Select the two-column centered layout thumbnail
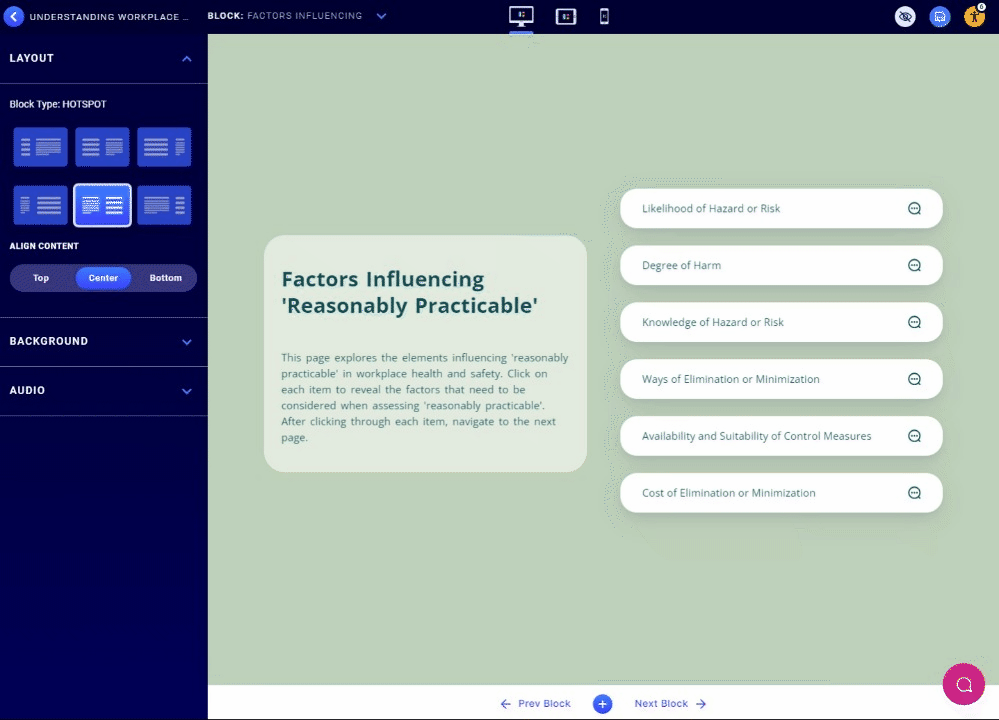Screen dimensions: 999x720 (102, 205)
